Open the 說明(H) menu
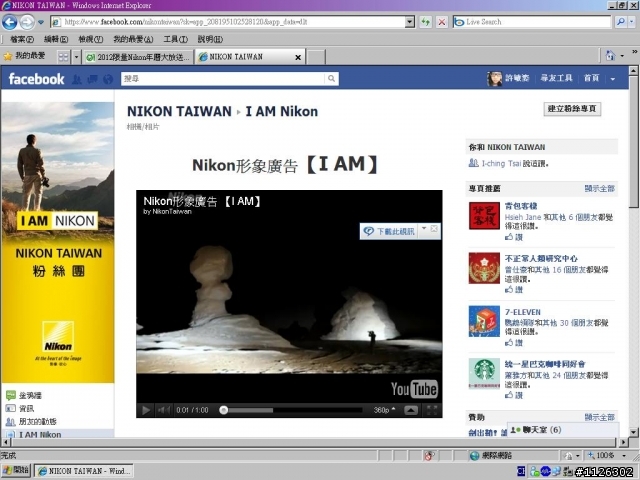 (210, 39)
